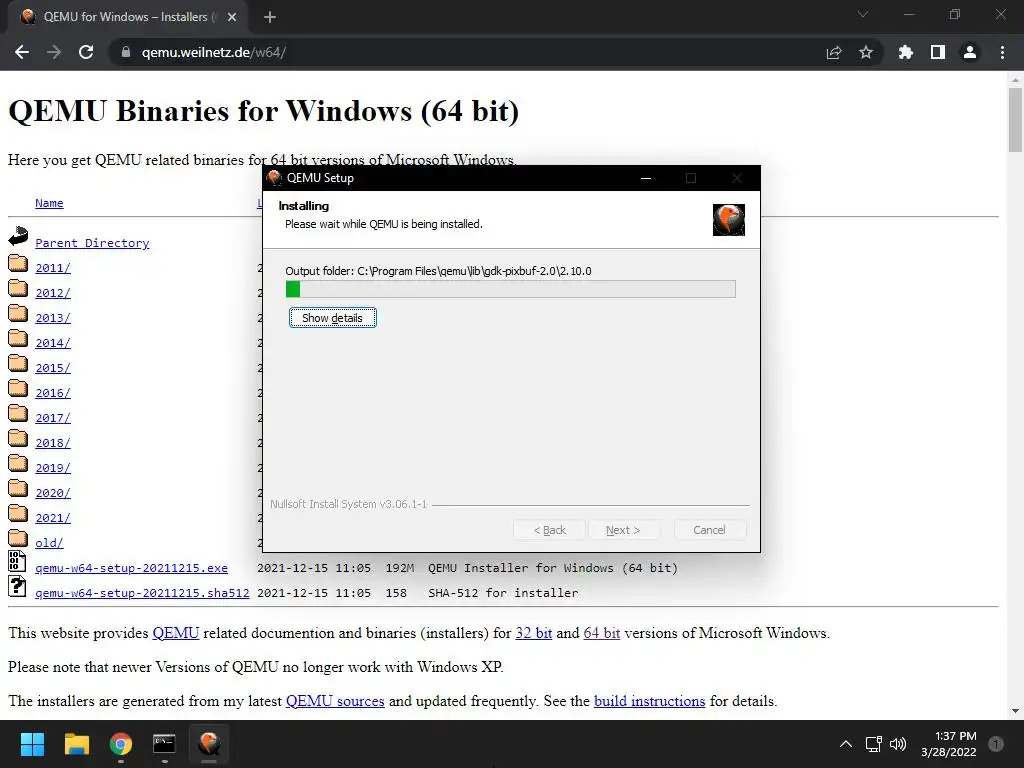Image resolution: width=1024 pixels, height=768 pixels.
Task: Click the installation progress bar
Action: [510, 289]
